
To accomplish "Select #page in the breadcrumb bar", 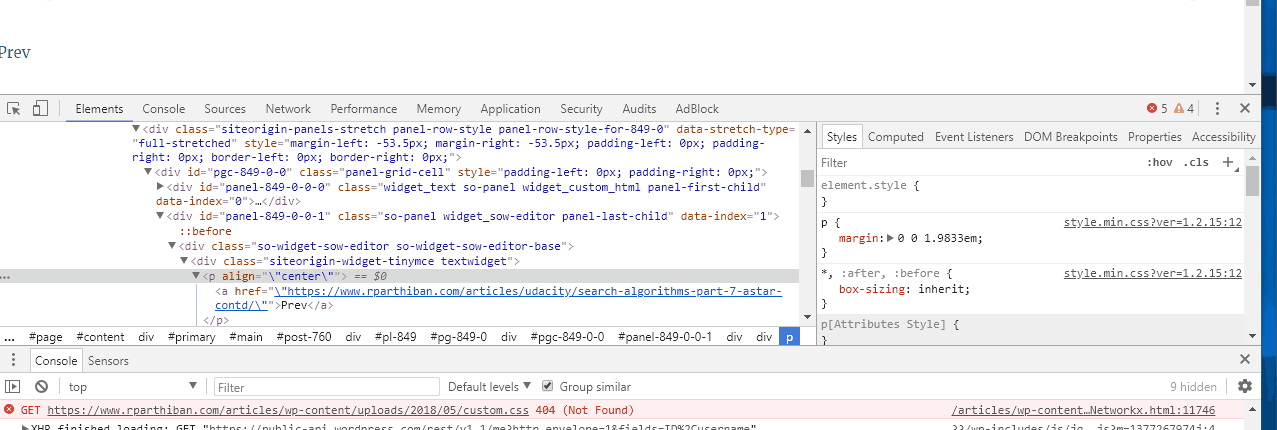I will (x=46, y=337).
